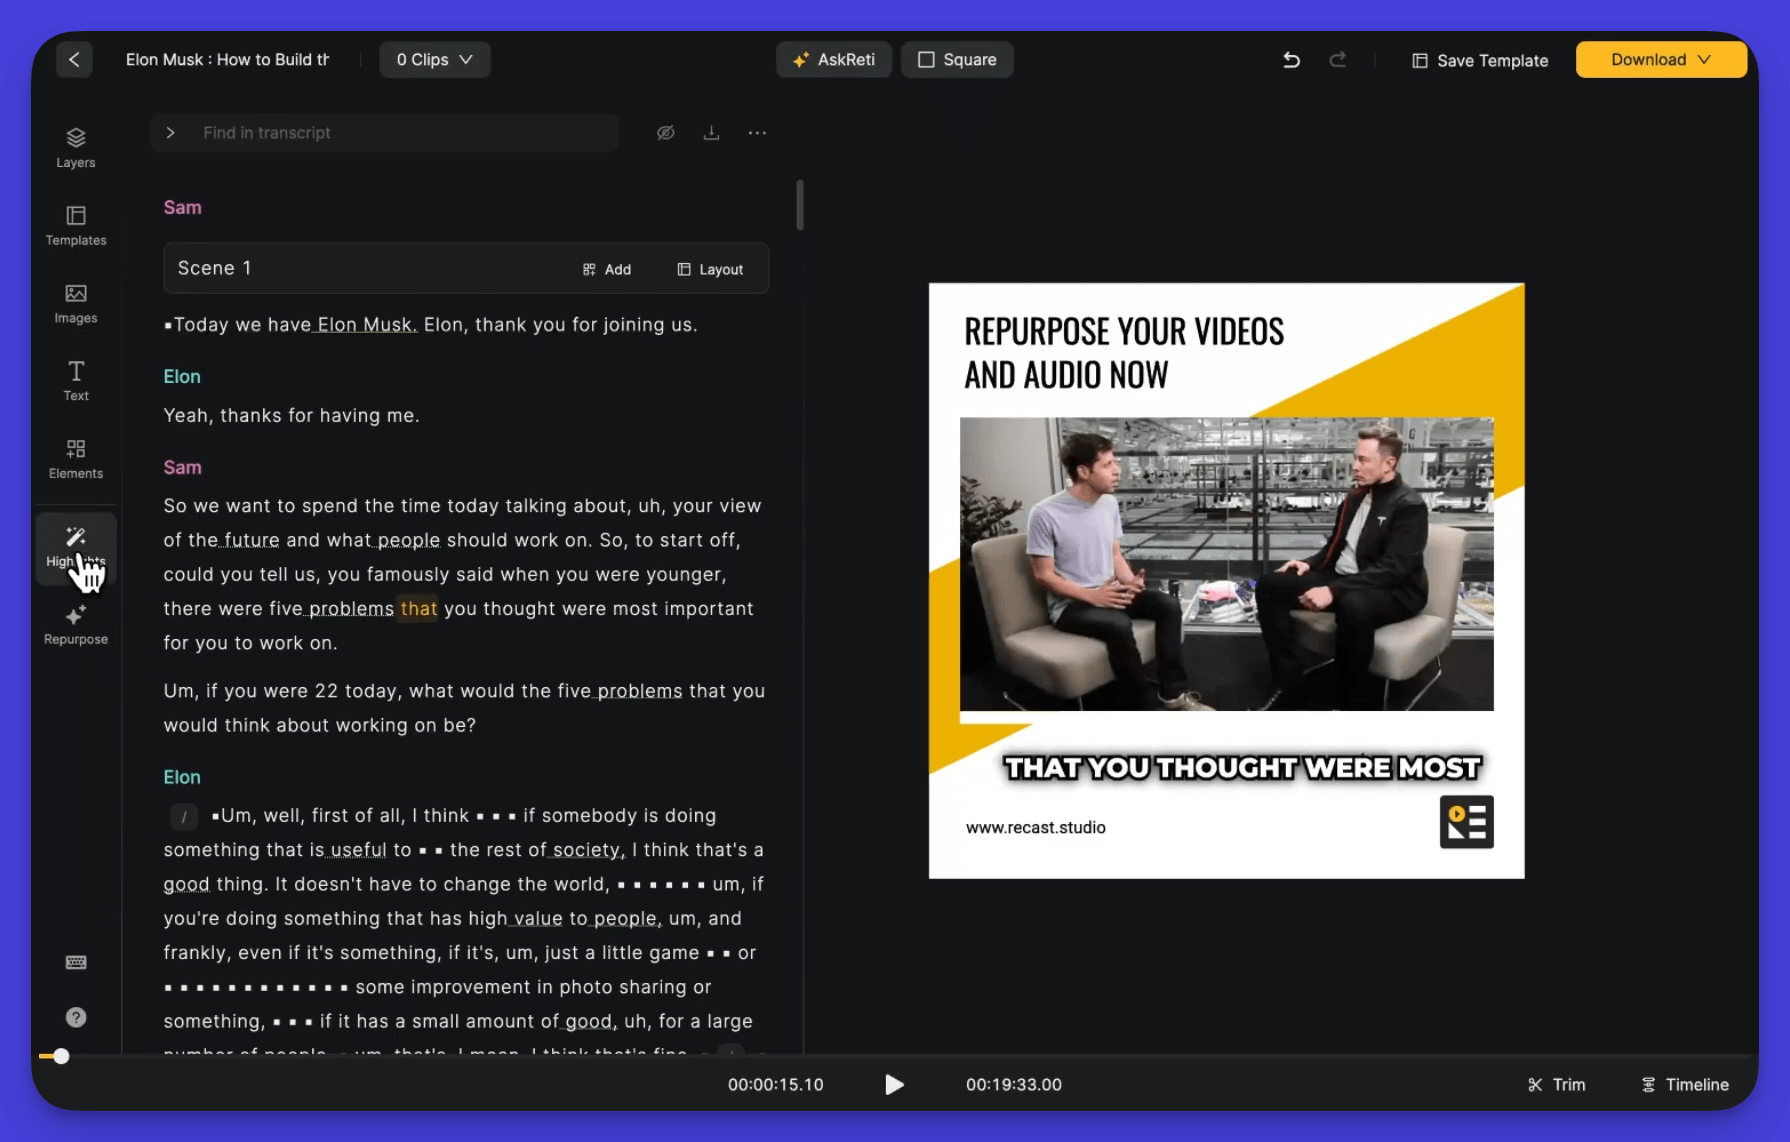This screenshot has height=1142, width=1790.
Task: Click the playback progress slider handle
Action: coord(61,1056)
